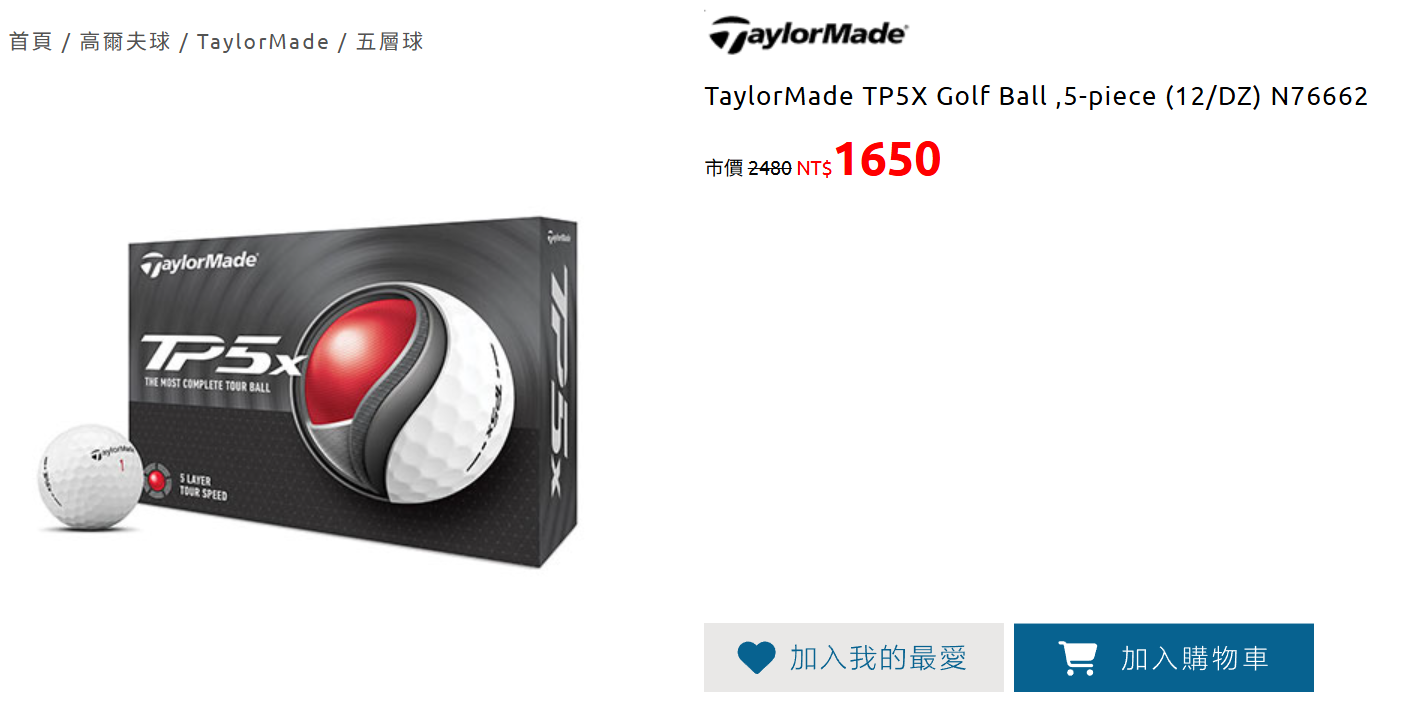Click the large TP5x logo on the box front
1419x706 pixels.
click(221, 356)
